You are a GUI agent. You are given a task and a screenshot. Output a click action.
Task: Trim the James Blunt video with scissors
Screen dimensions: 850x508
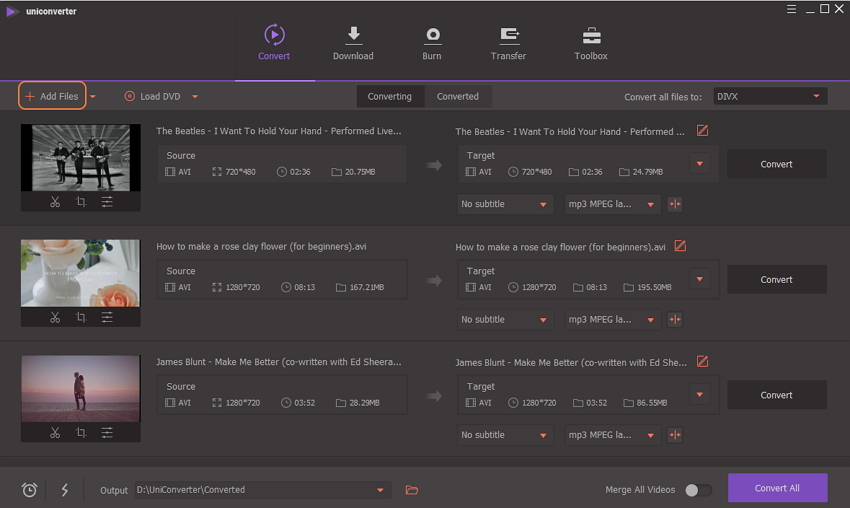pyautogui.click(x=55, y=433)
